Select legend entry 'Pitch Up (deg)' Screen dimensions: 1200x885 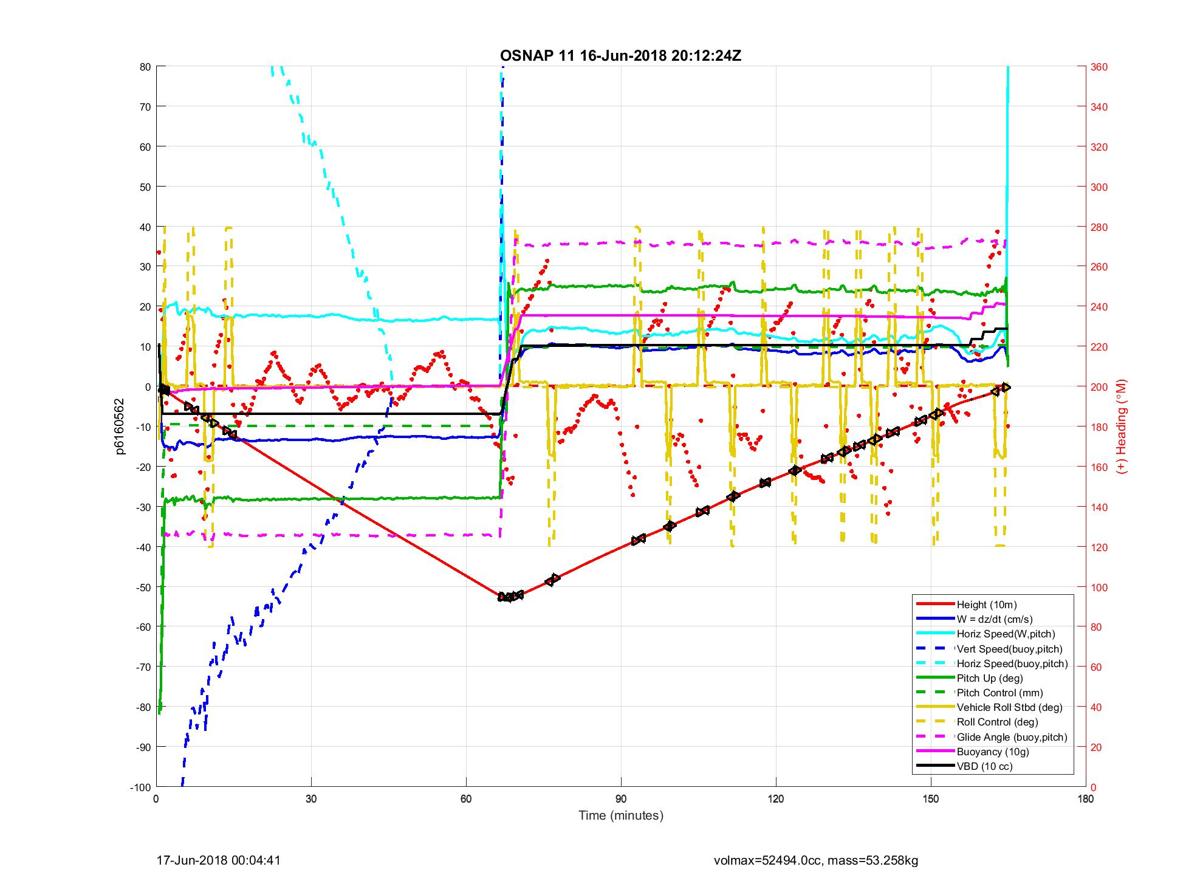[x=989, y=678]
